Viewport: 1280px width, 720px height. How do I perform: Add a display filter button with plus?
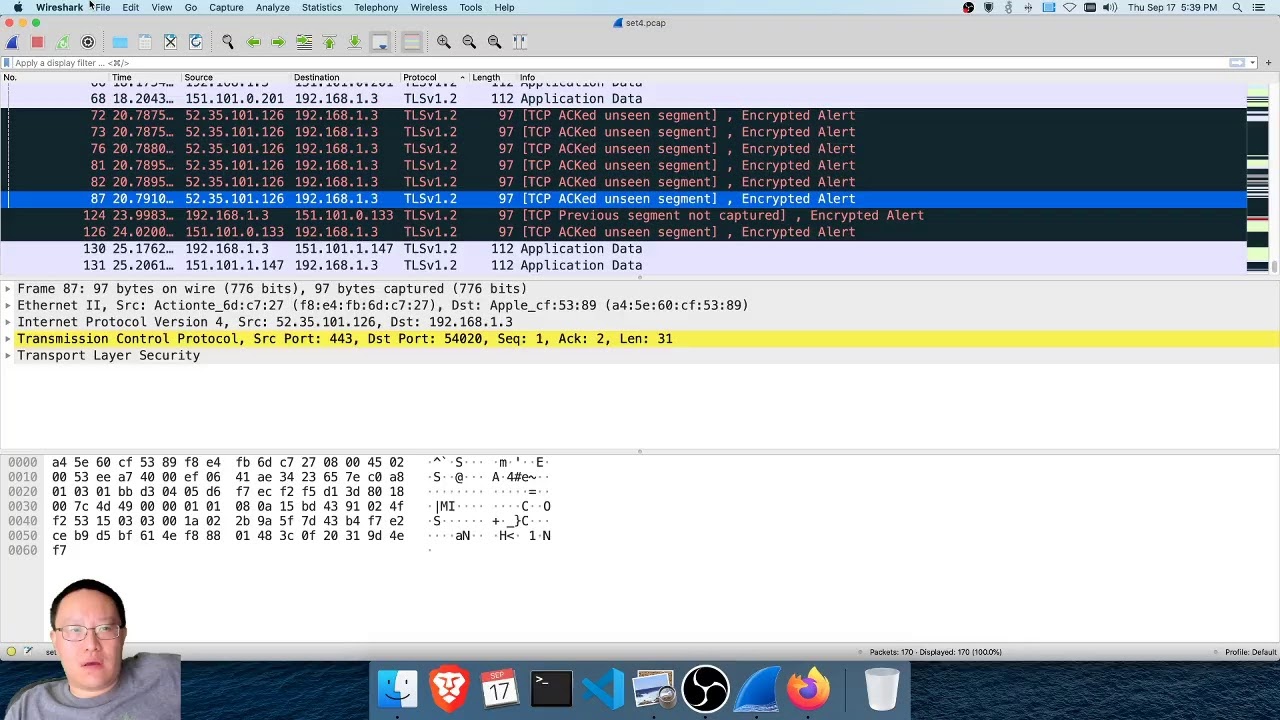[x=1268, y=63]
